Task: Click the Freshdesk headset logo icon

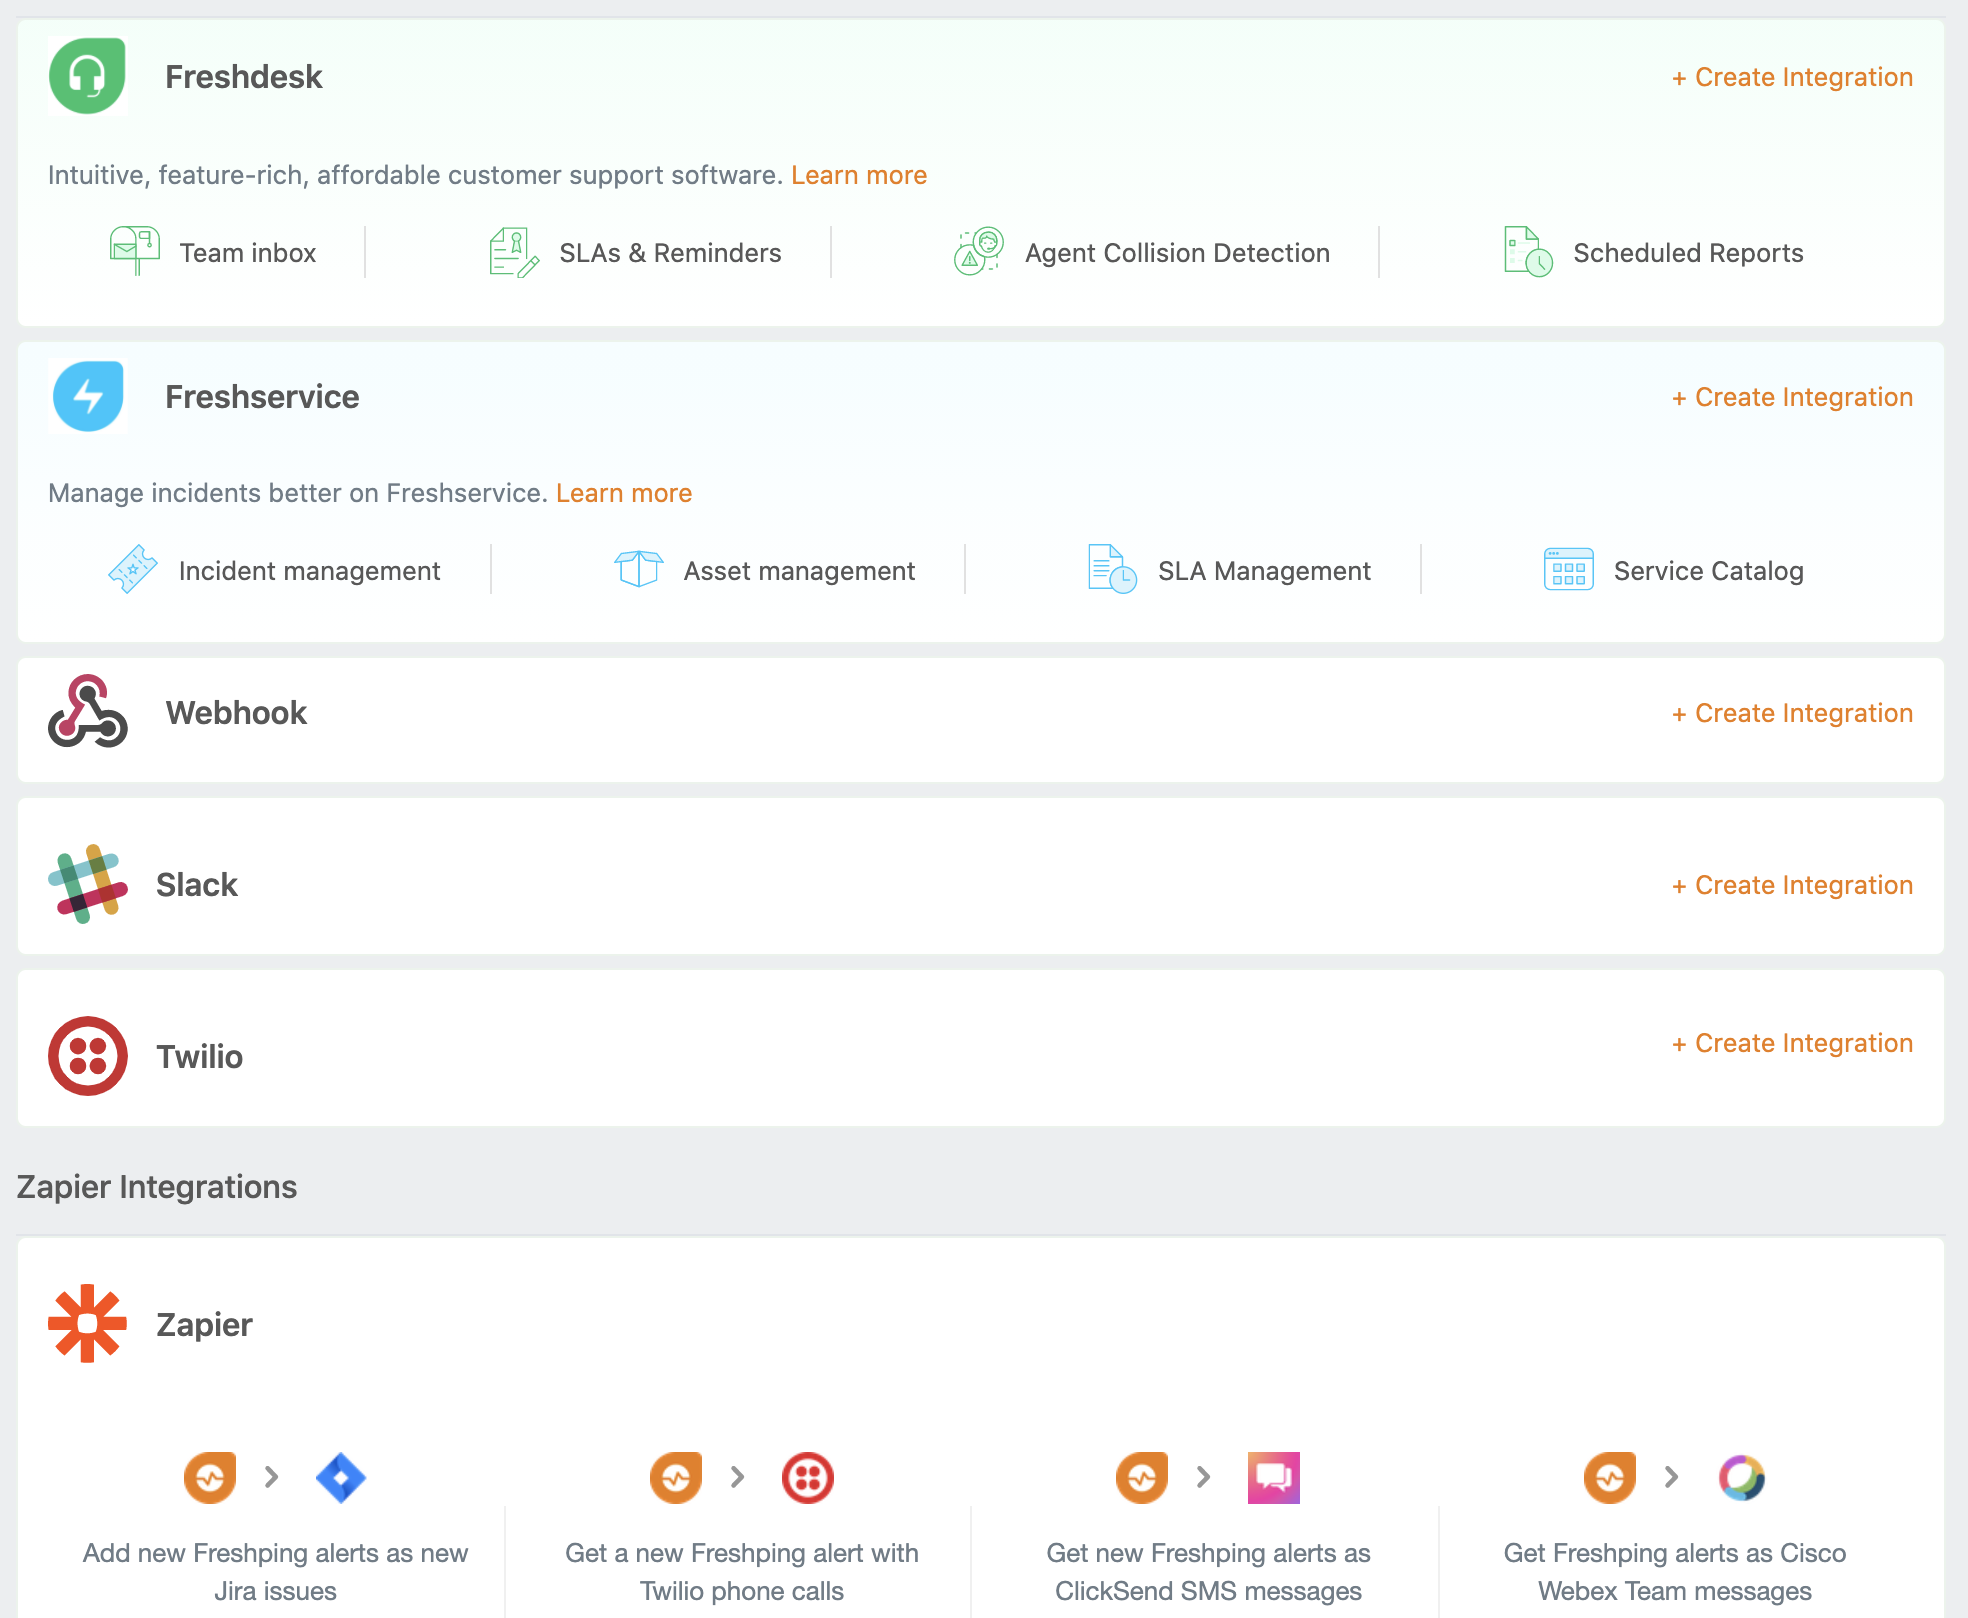Action: pos(87,76)
